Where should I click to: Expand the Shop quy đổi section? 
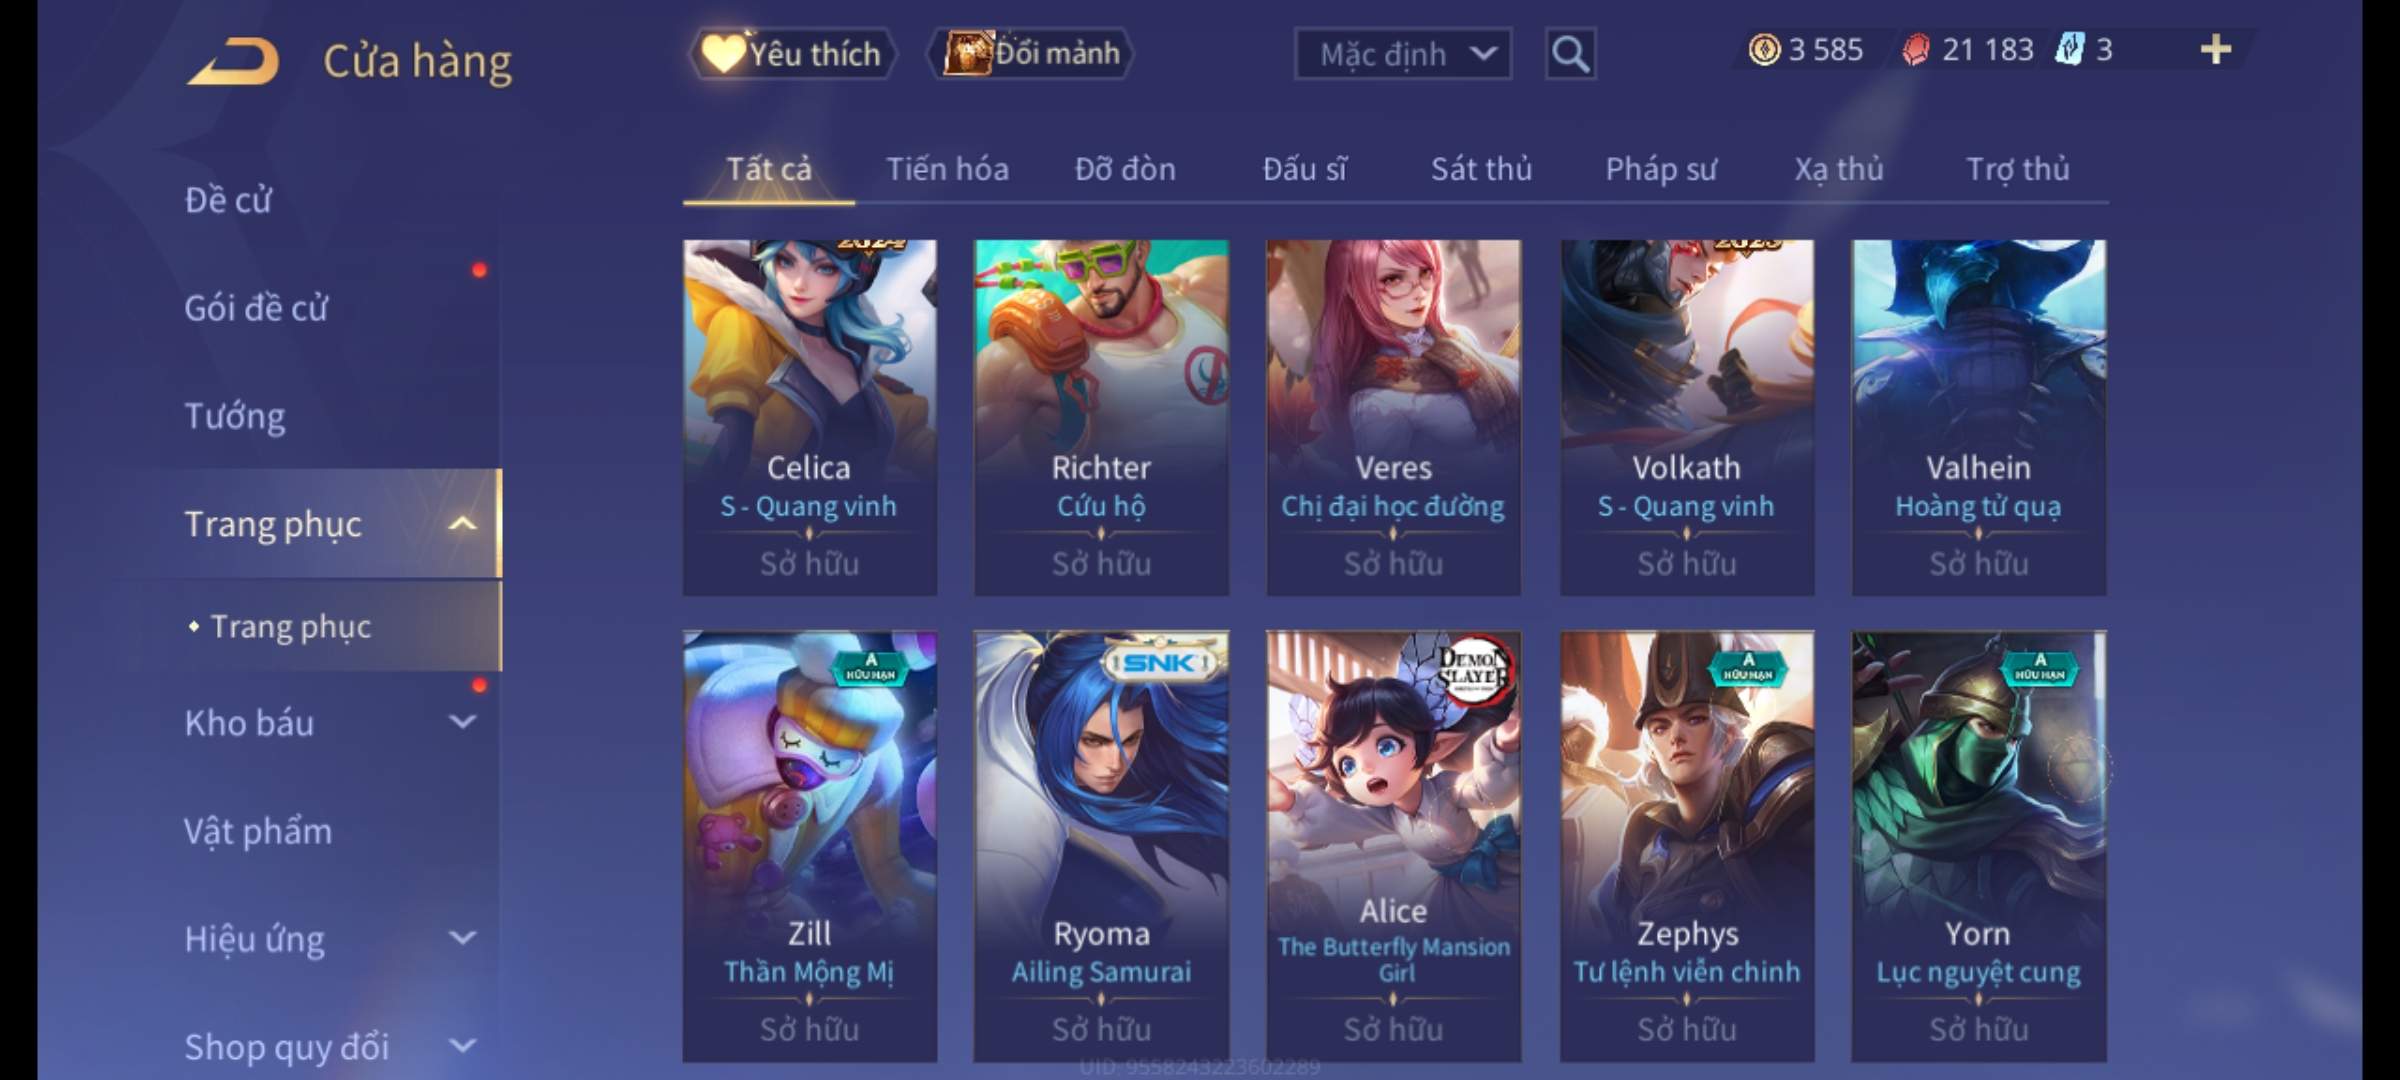click(x=462, y=1046)
